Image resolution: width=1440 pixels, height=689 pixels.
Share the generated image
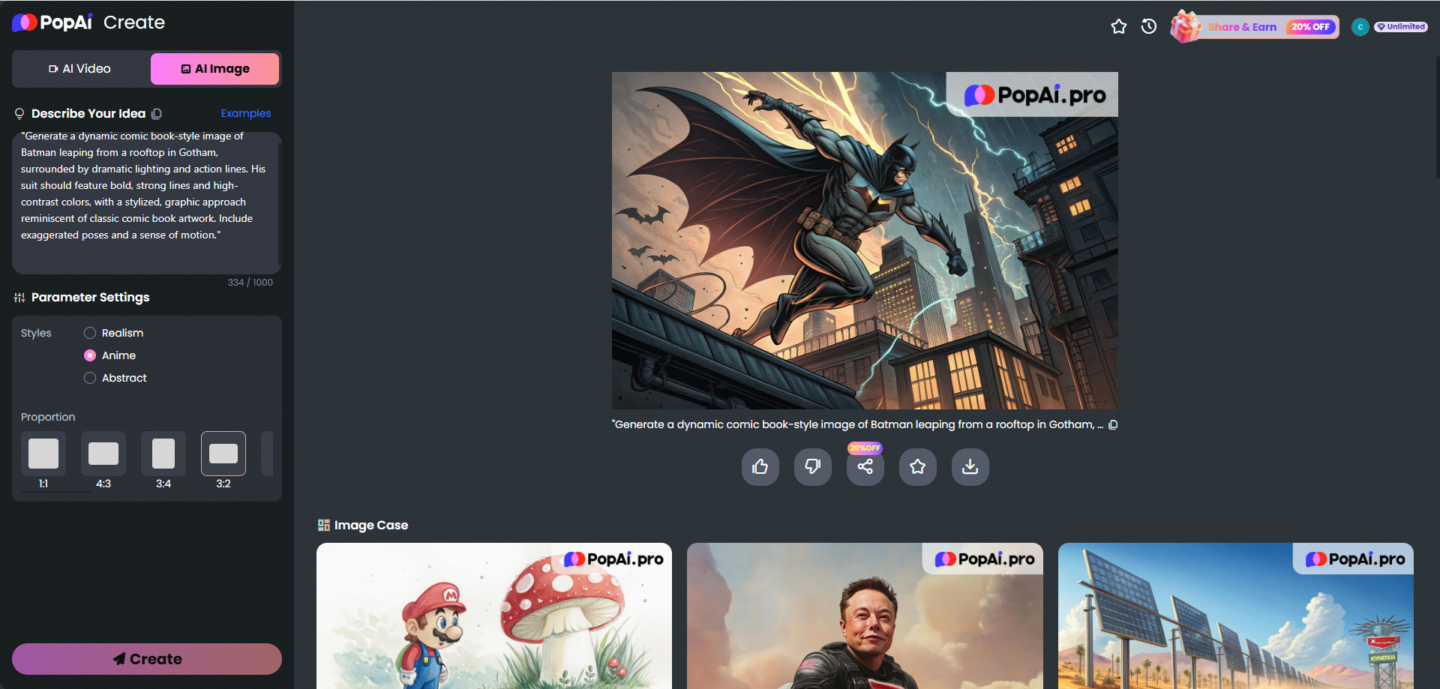tap(865, 466)
